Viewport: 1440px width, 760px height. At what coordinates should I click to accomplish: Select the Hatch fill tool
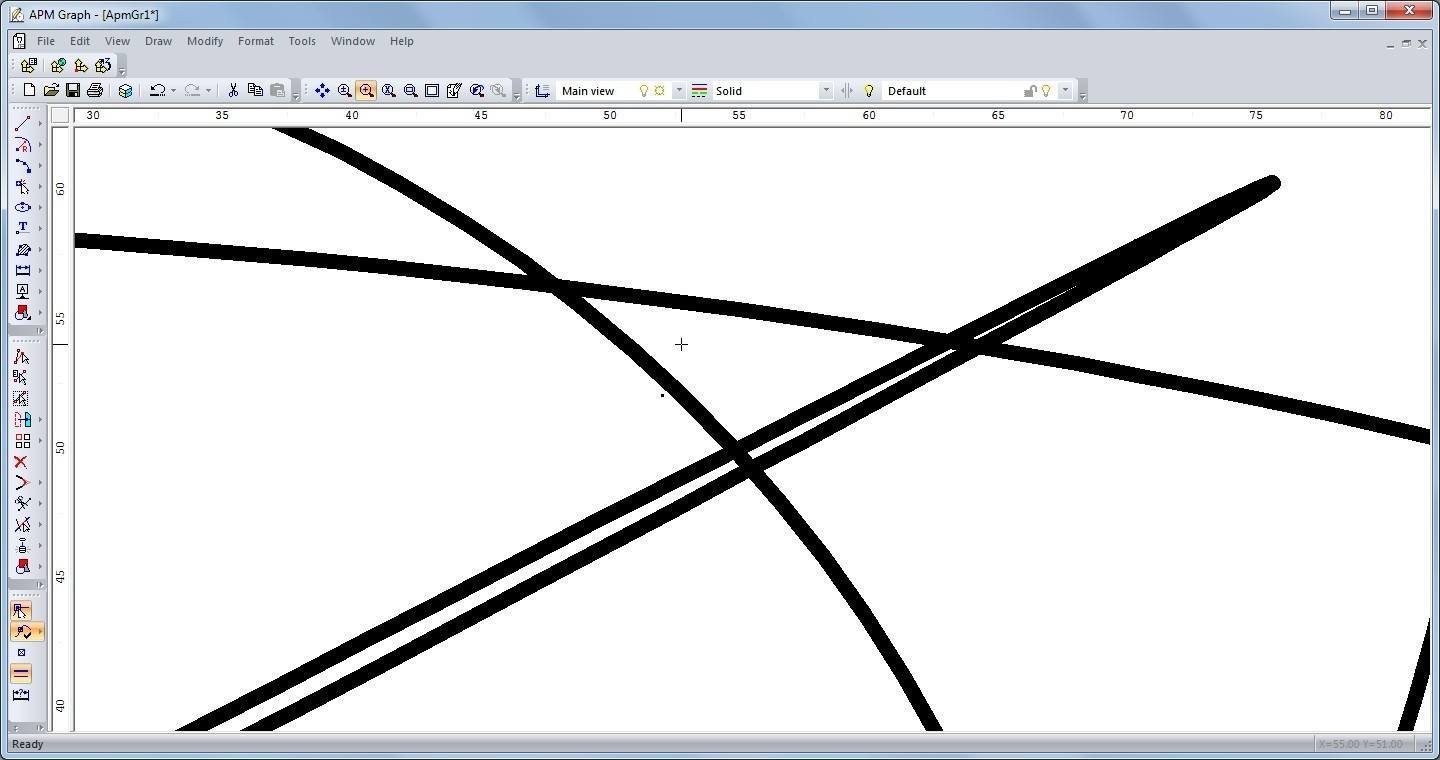[x=22, y=249]
